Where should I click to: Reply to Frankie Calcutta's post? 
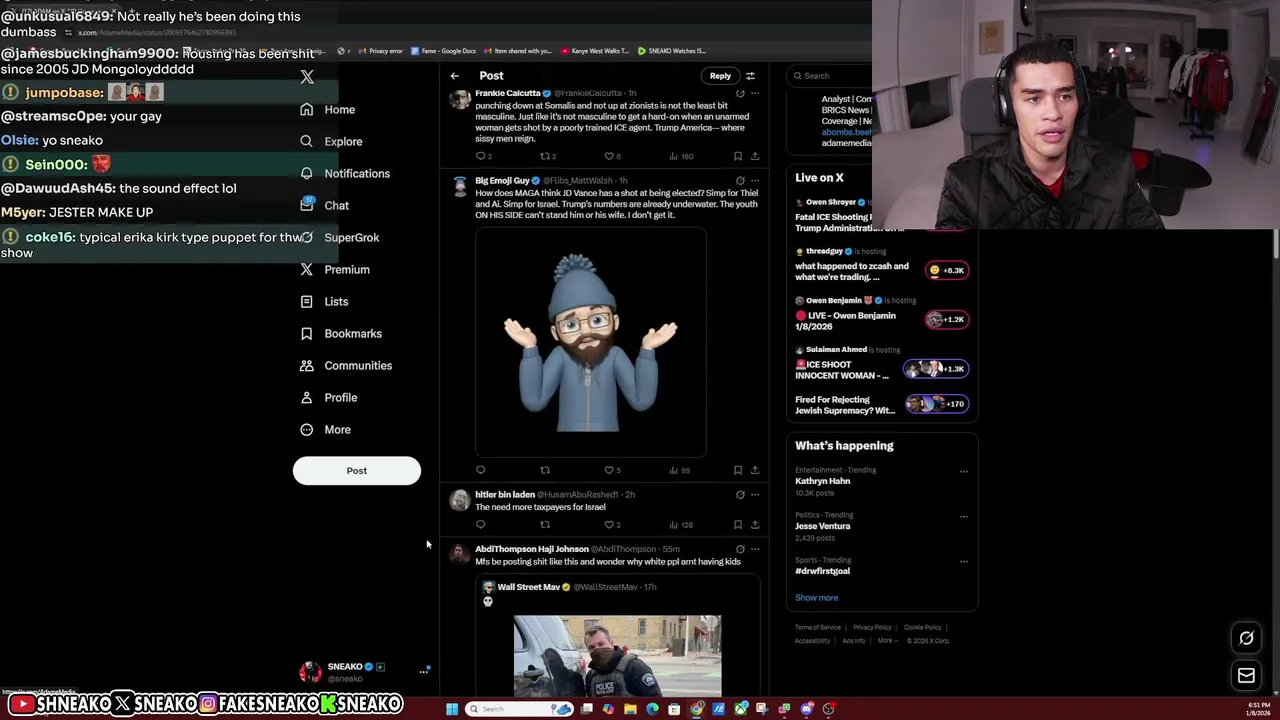(x=481, y=156)
